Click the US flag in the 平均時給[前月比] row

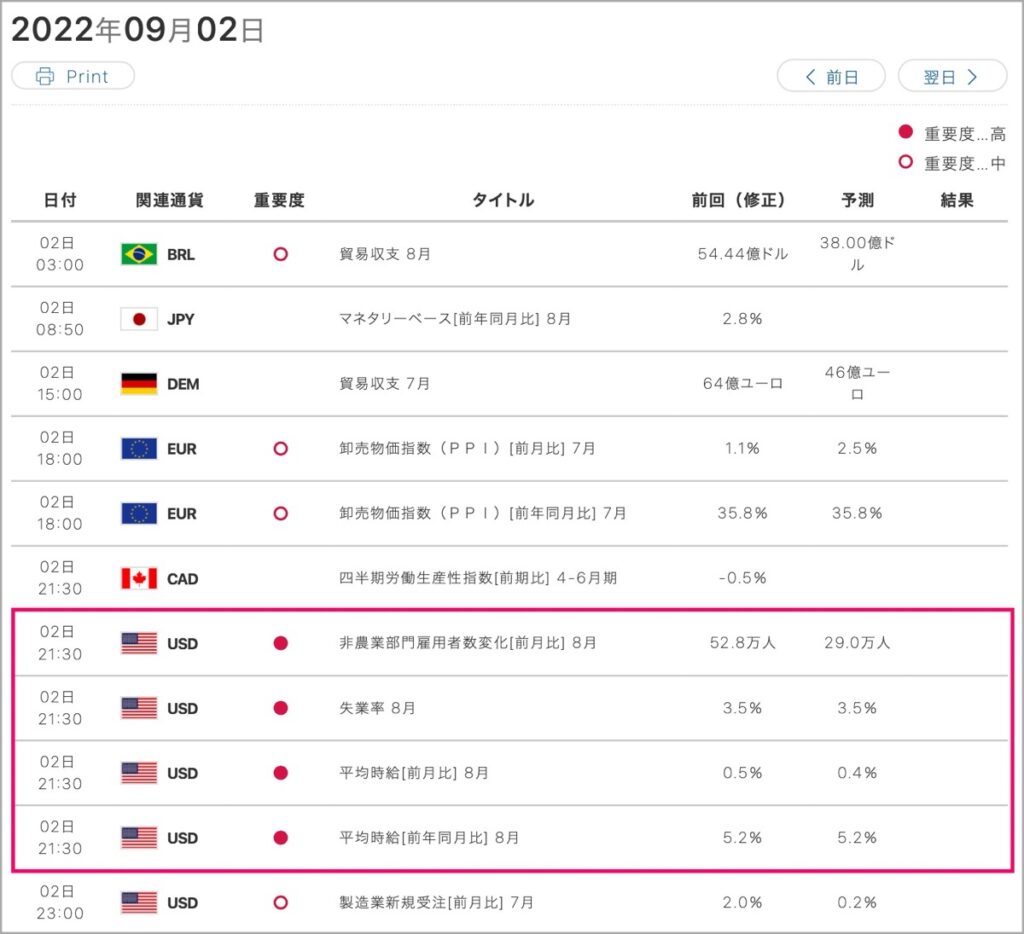[x=139, y=773]
